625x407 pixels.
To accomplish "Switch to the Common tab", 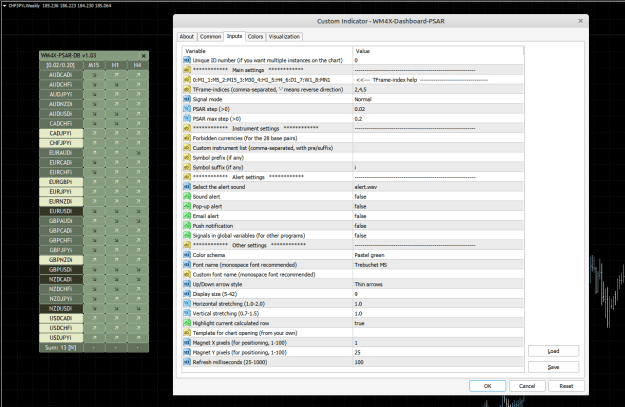I will tap(210, 37).
